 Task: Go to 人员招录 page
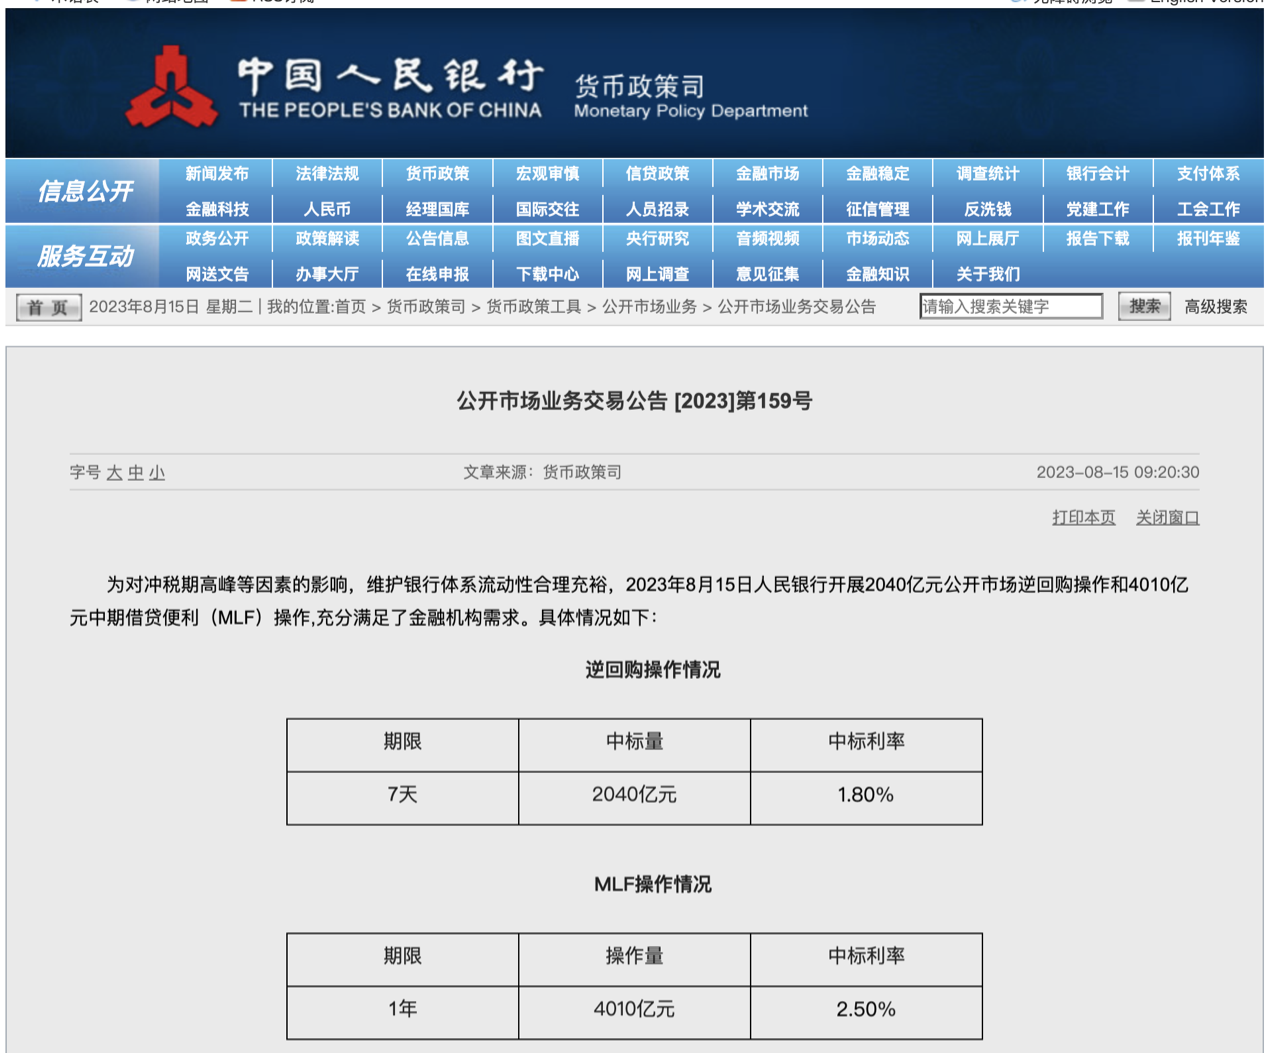tap(657, 209)
